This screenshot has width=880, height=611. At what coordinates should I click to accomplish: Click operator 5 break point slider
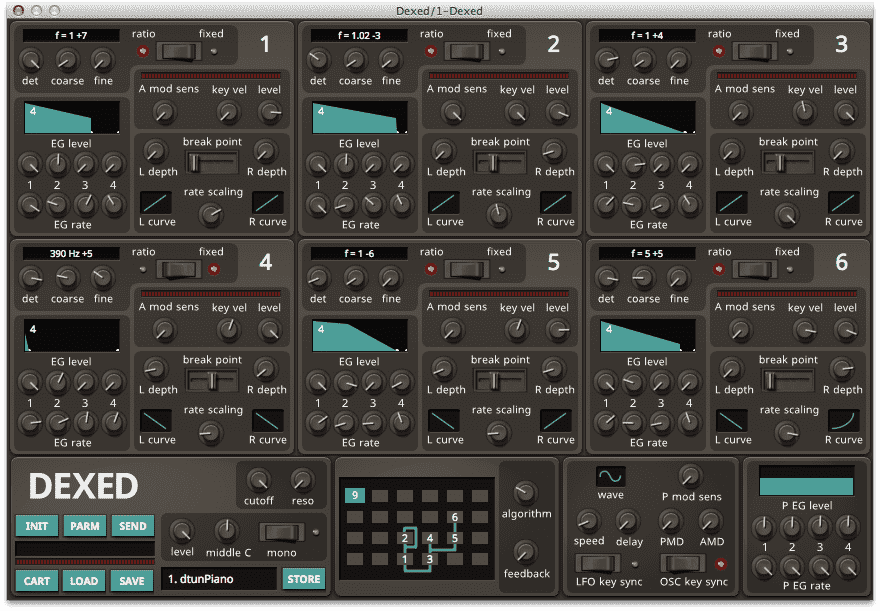tap(500, 382)
